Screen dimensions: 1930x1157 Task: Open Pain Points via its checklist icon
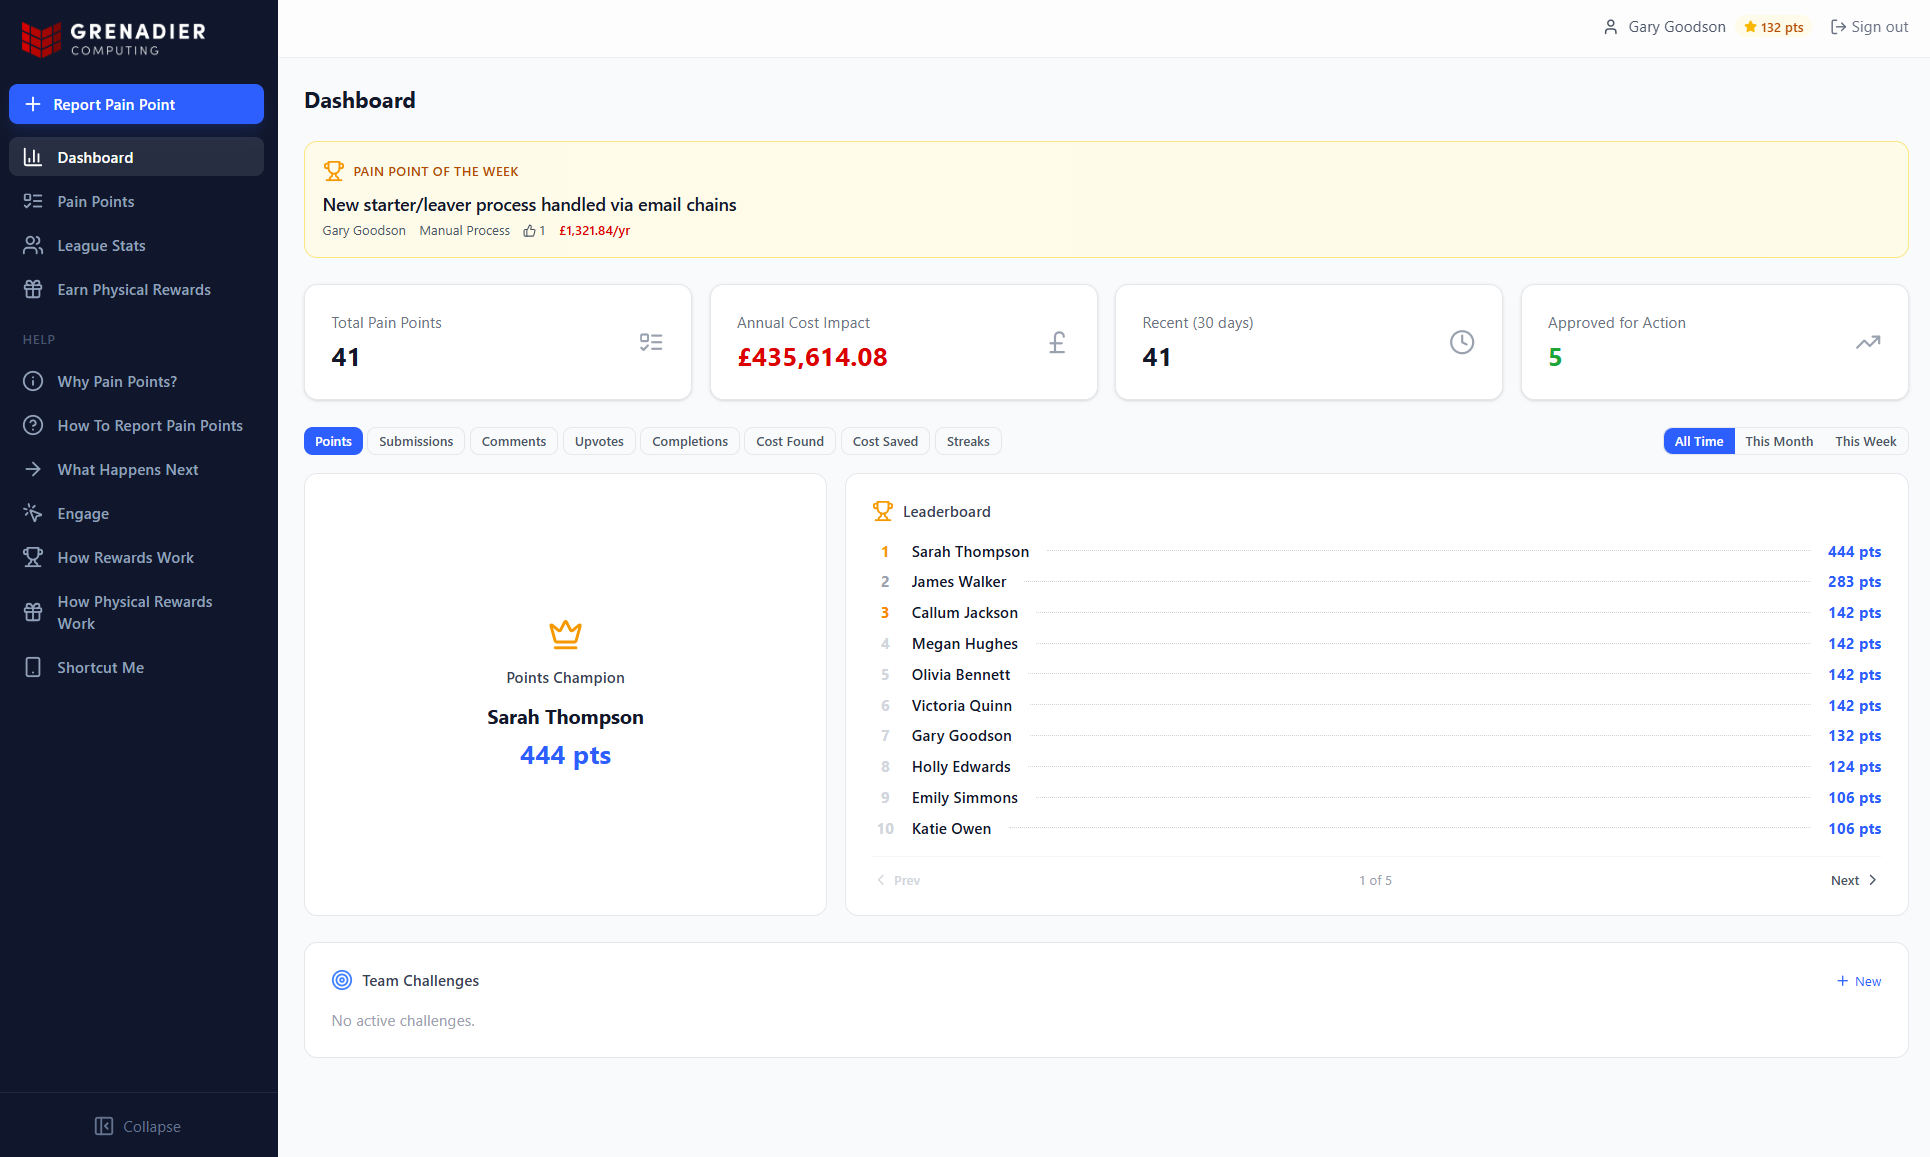34,201
